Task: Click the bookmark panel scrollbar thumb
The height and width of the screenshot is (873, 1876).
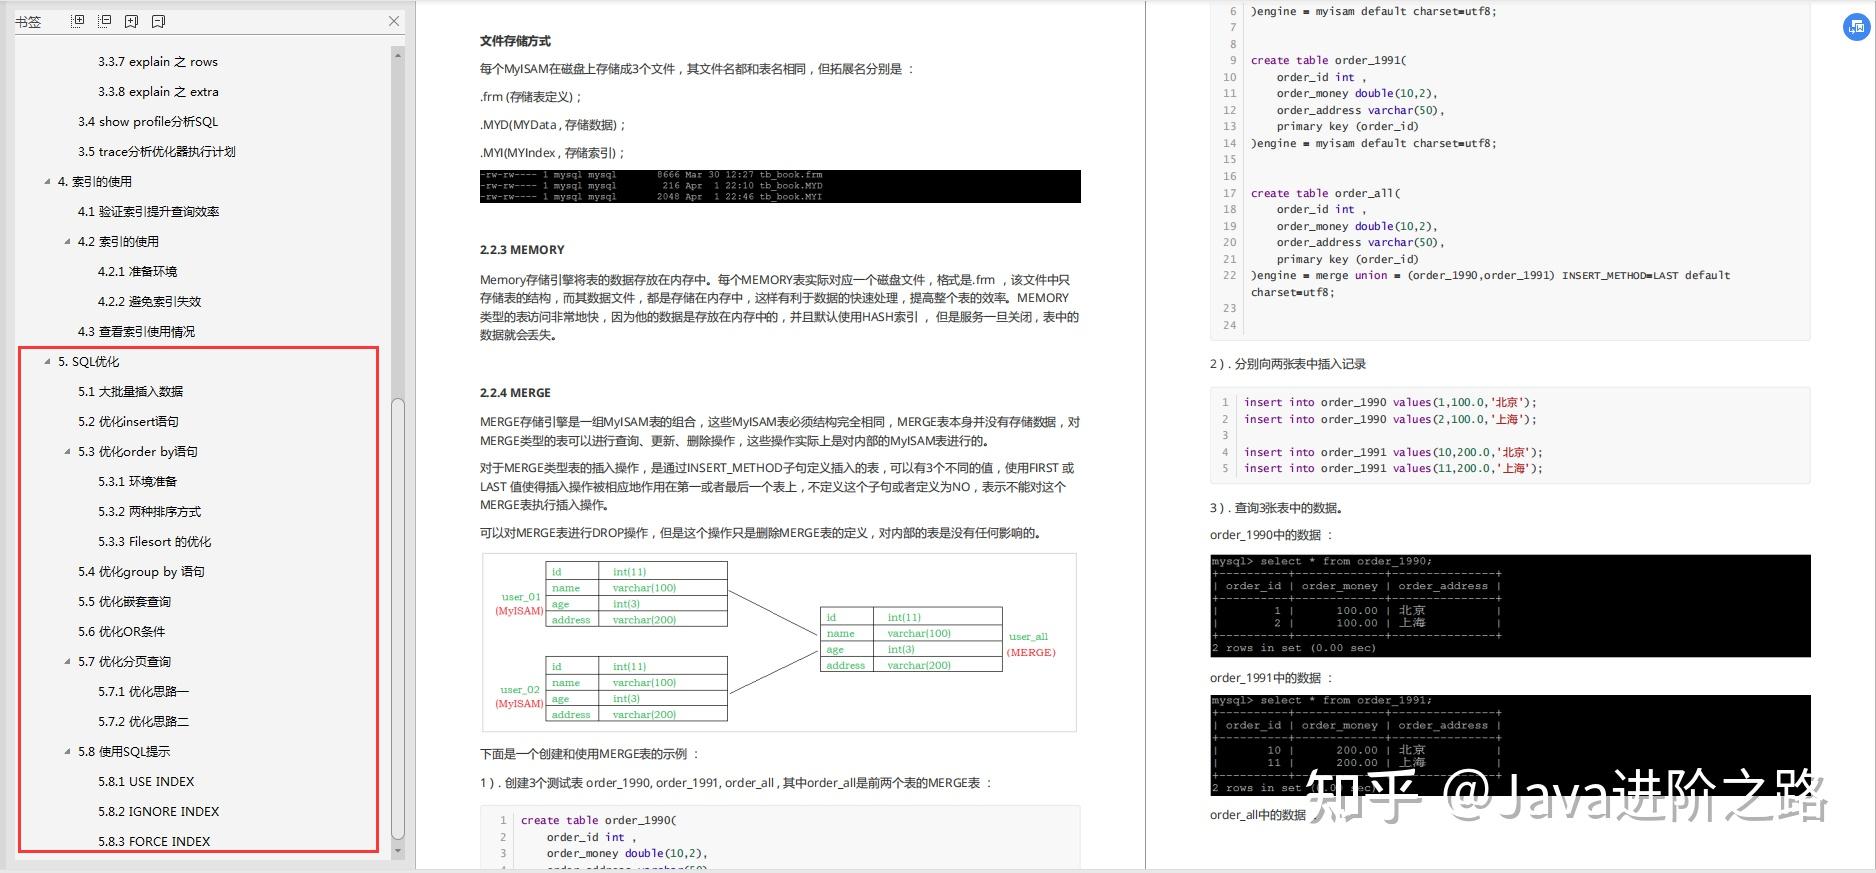Action: click(x=398, y=619)
